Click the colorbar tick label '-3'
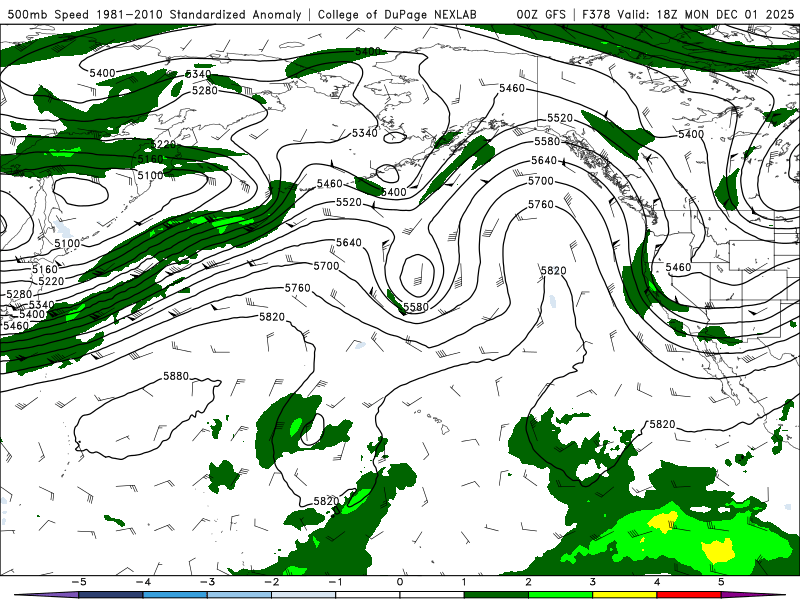The height and width of the screenshot is (600, 800). click(x=207, y=582)
